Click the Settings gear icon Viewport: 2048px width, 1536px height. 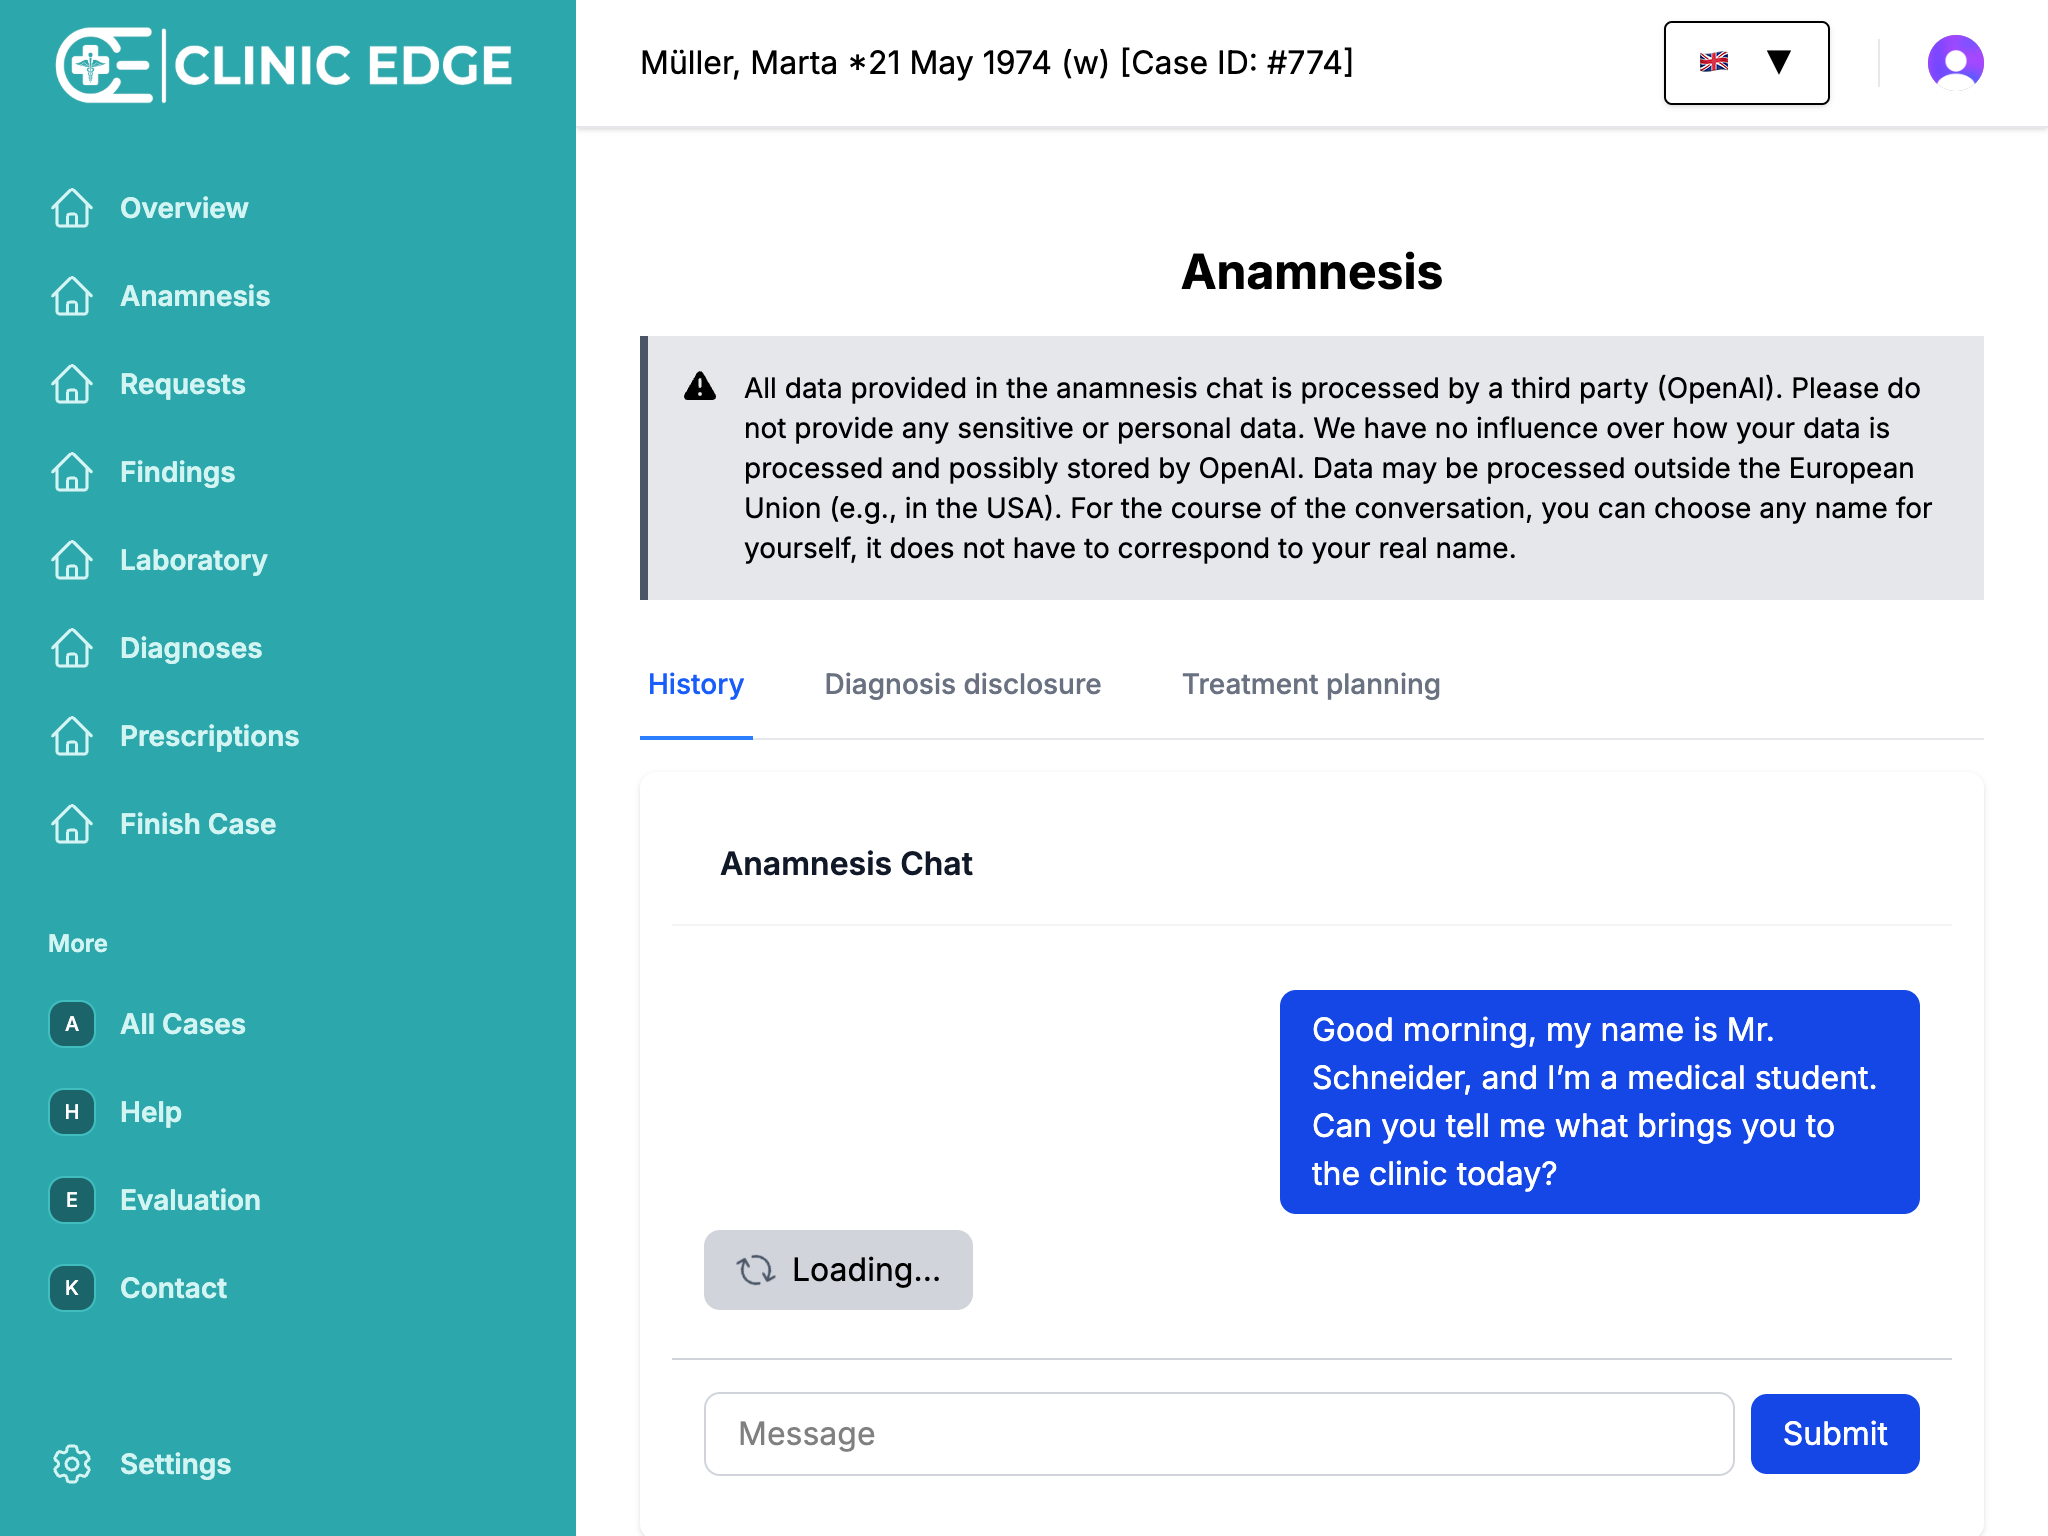(x=72, y=1464)
